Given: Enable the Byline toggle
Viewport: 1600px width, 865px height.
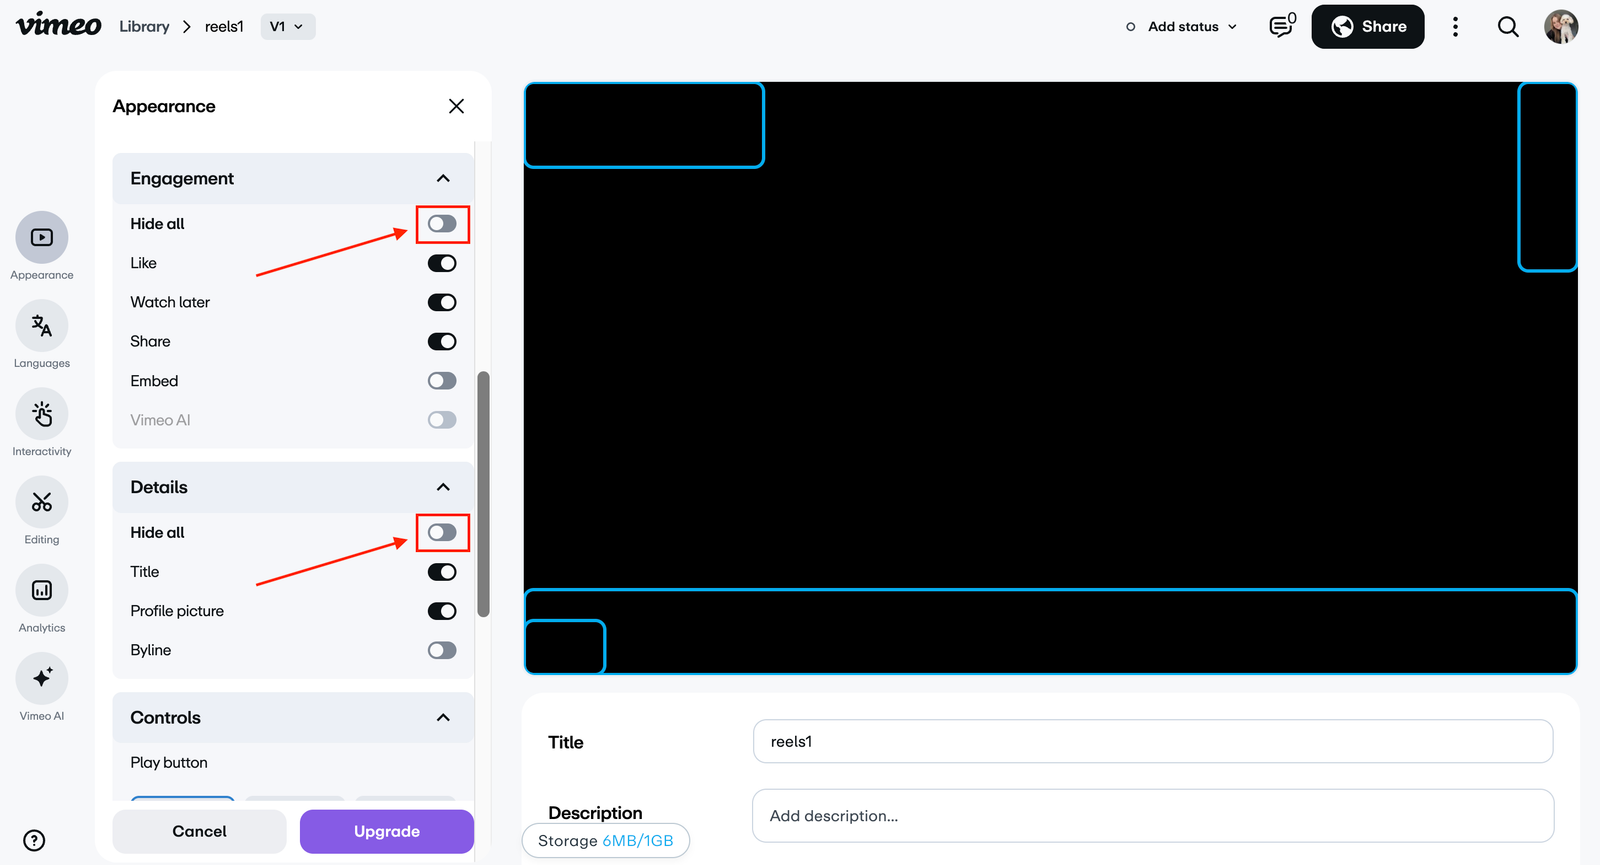Looking at the screenshot, I should click(x=442, y=650).
